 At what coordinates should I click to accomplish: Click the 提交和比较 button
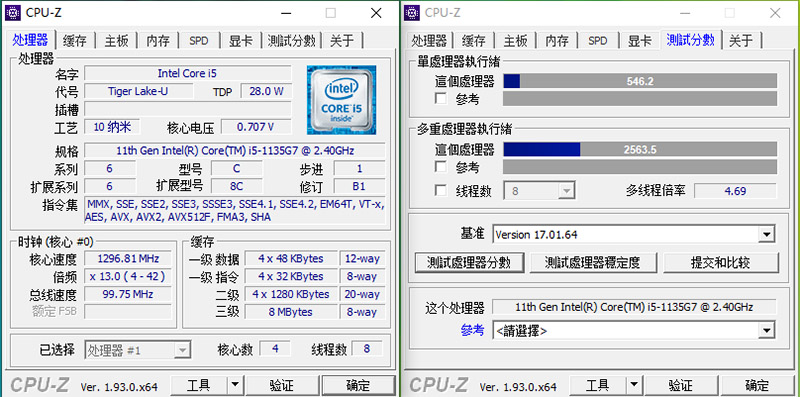(721, 263)
